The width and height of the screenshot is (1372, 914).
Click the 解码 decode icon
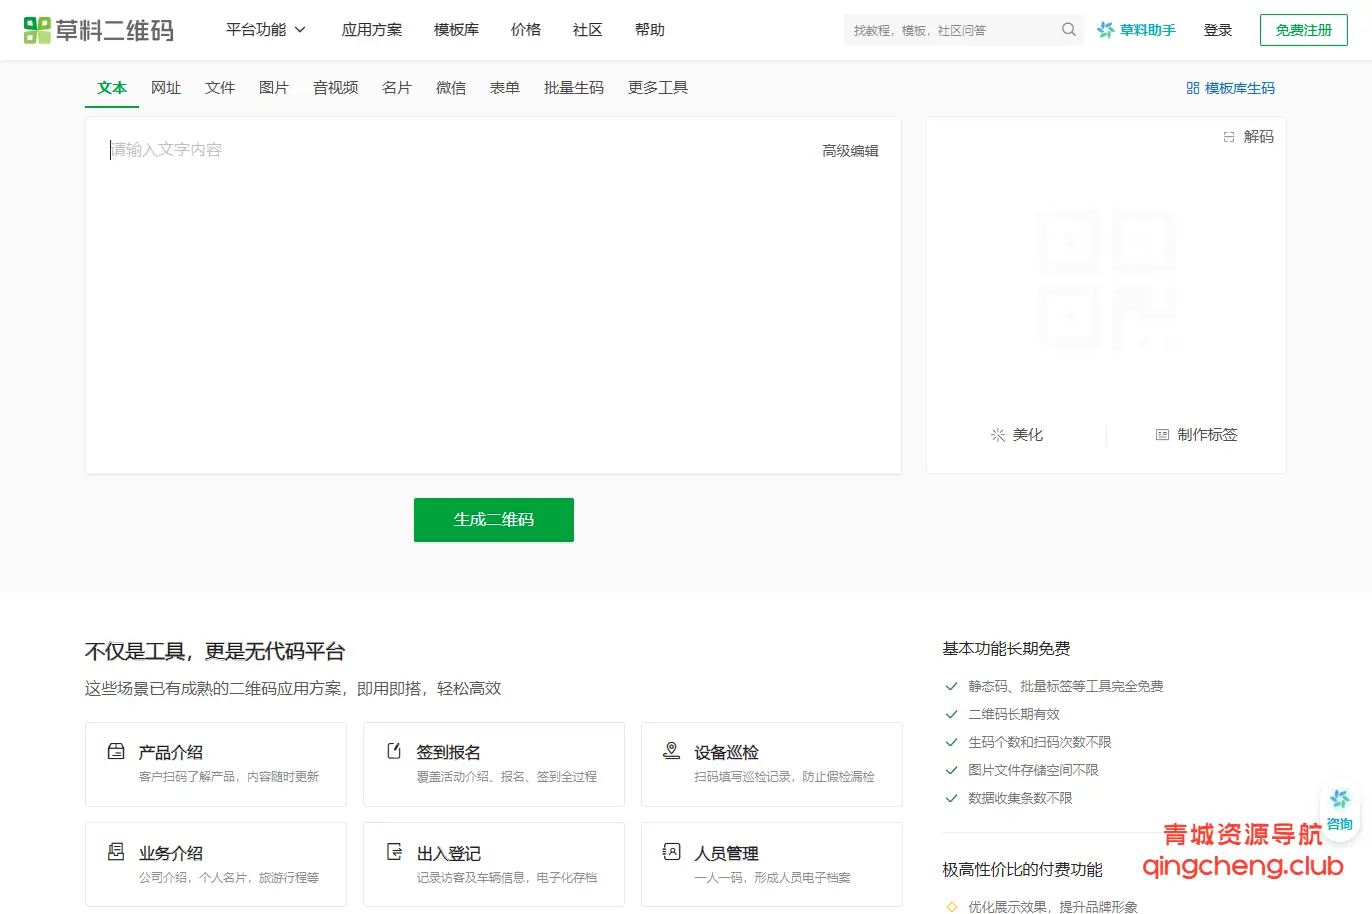click(x=1229, y=136)
